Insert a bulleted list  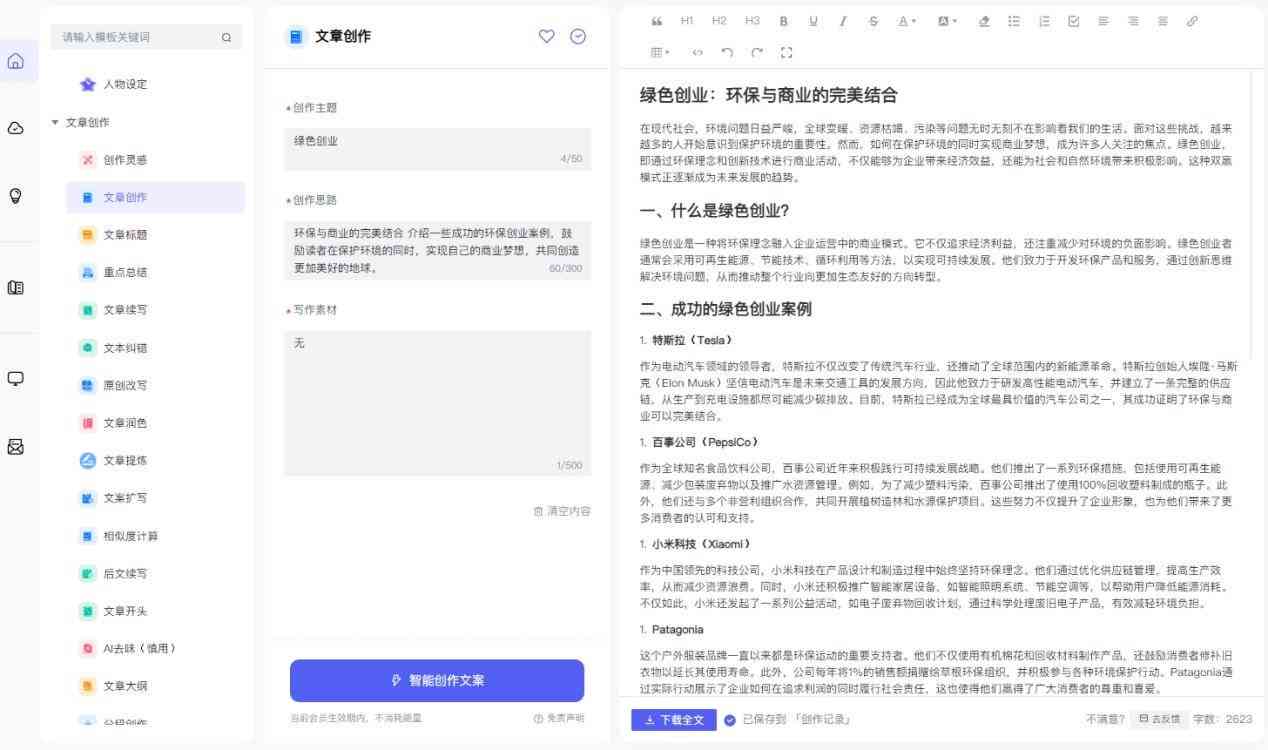[x=1014, y=21]
